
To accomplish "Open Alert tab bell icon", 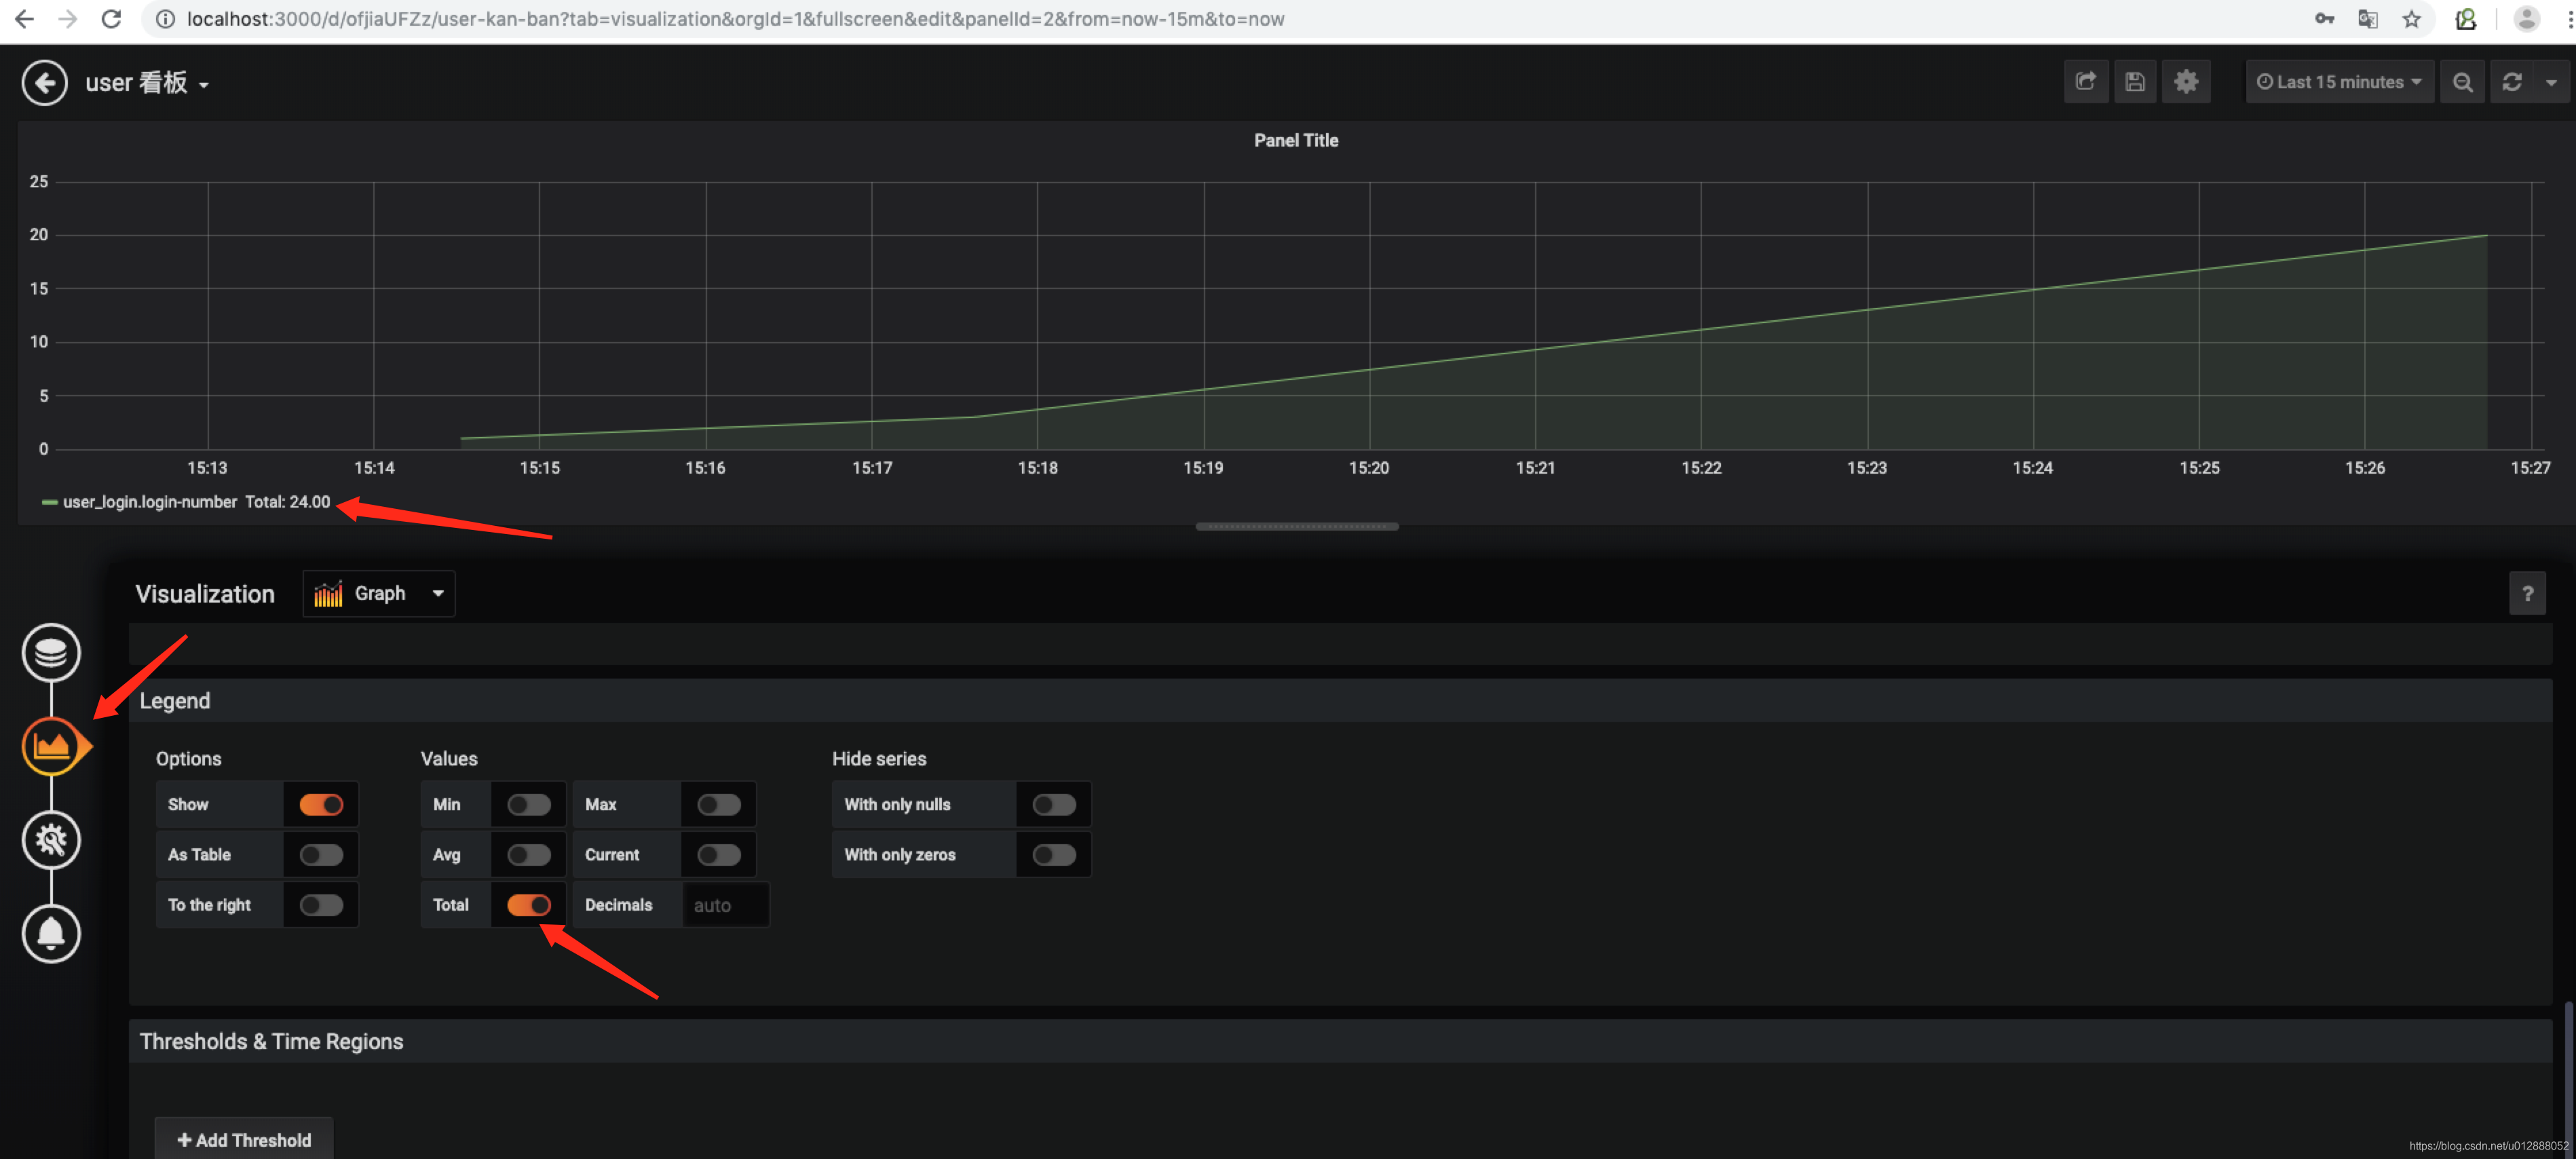I will 51,933.
